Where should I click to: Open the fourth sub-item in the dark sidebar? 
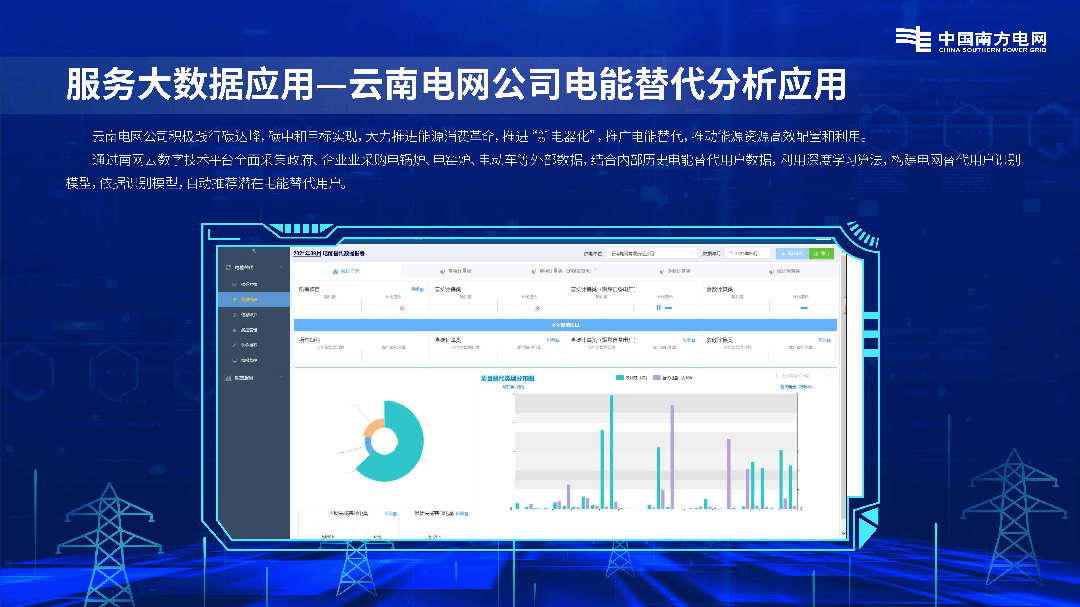point(253,330)
